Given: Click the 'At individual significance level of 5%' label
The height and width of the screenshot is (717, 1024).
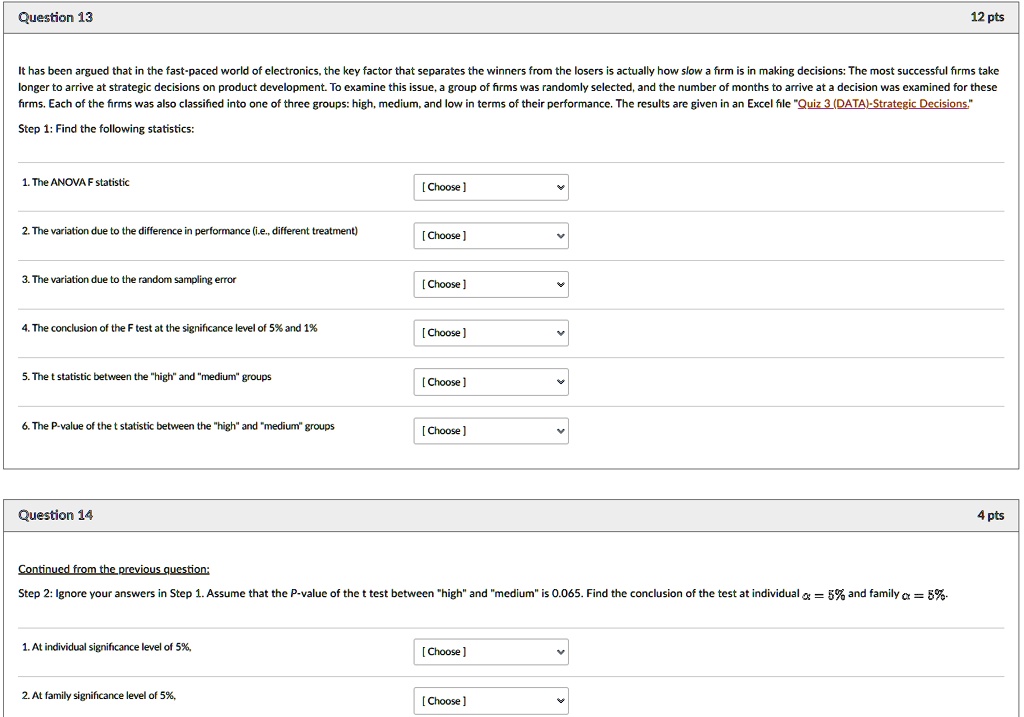Looking at the screenshot, I should [106, 647].
